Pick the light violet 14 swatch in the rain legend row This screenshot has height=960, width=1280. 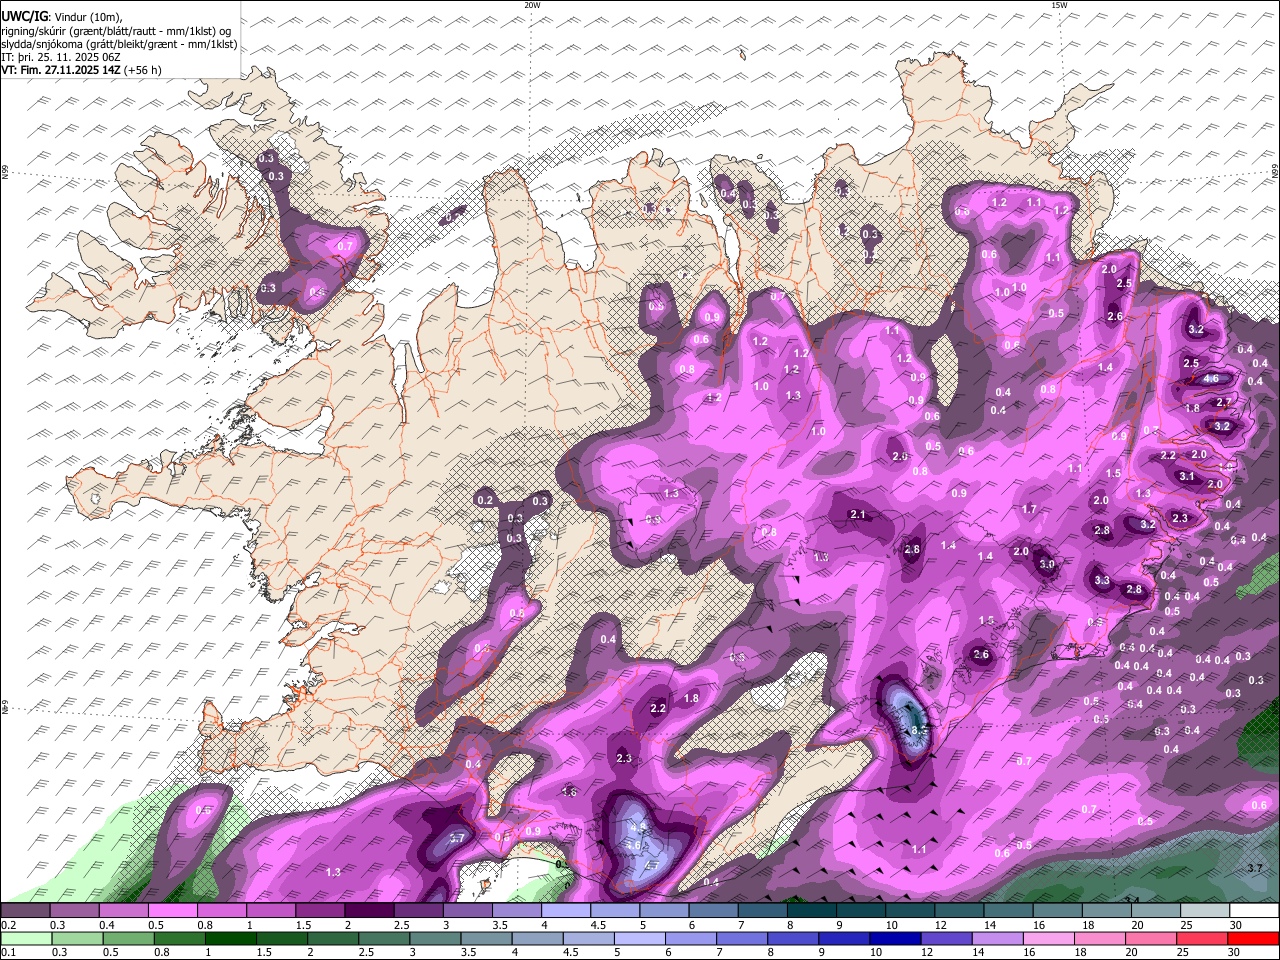click(x=997, y=938)
